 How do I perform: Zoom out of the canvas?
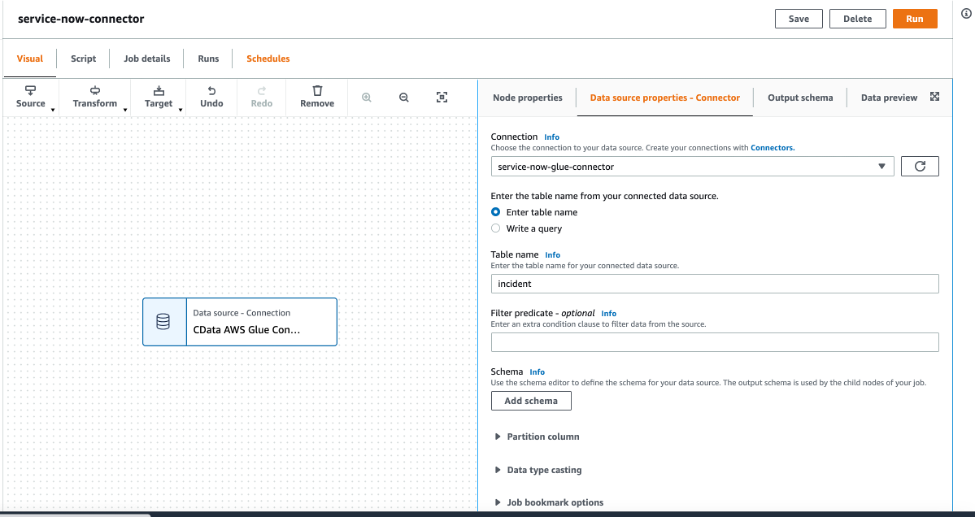coord(404,97)
